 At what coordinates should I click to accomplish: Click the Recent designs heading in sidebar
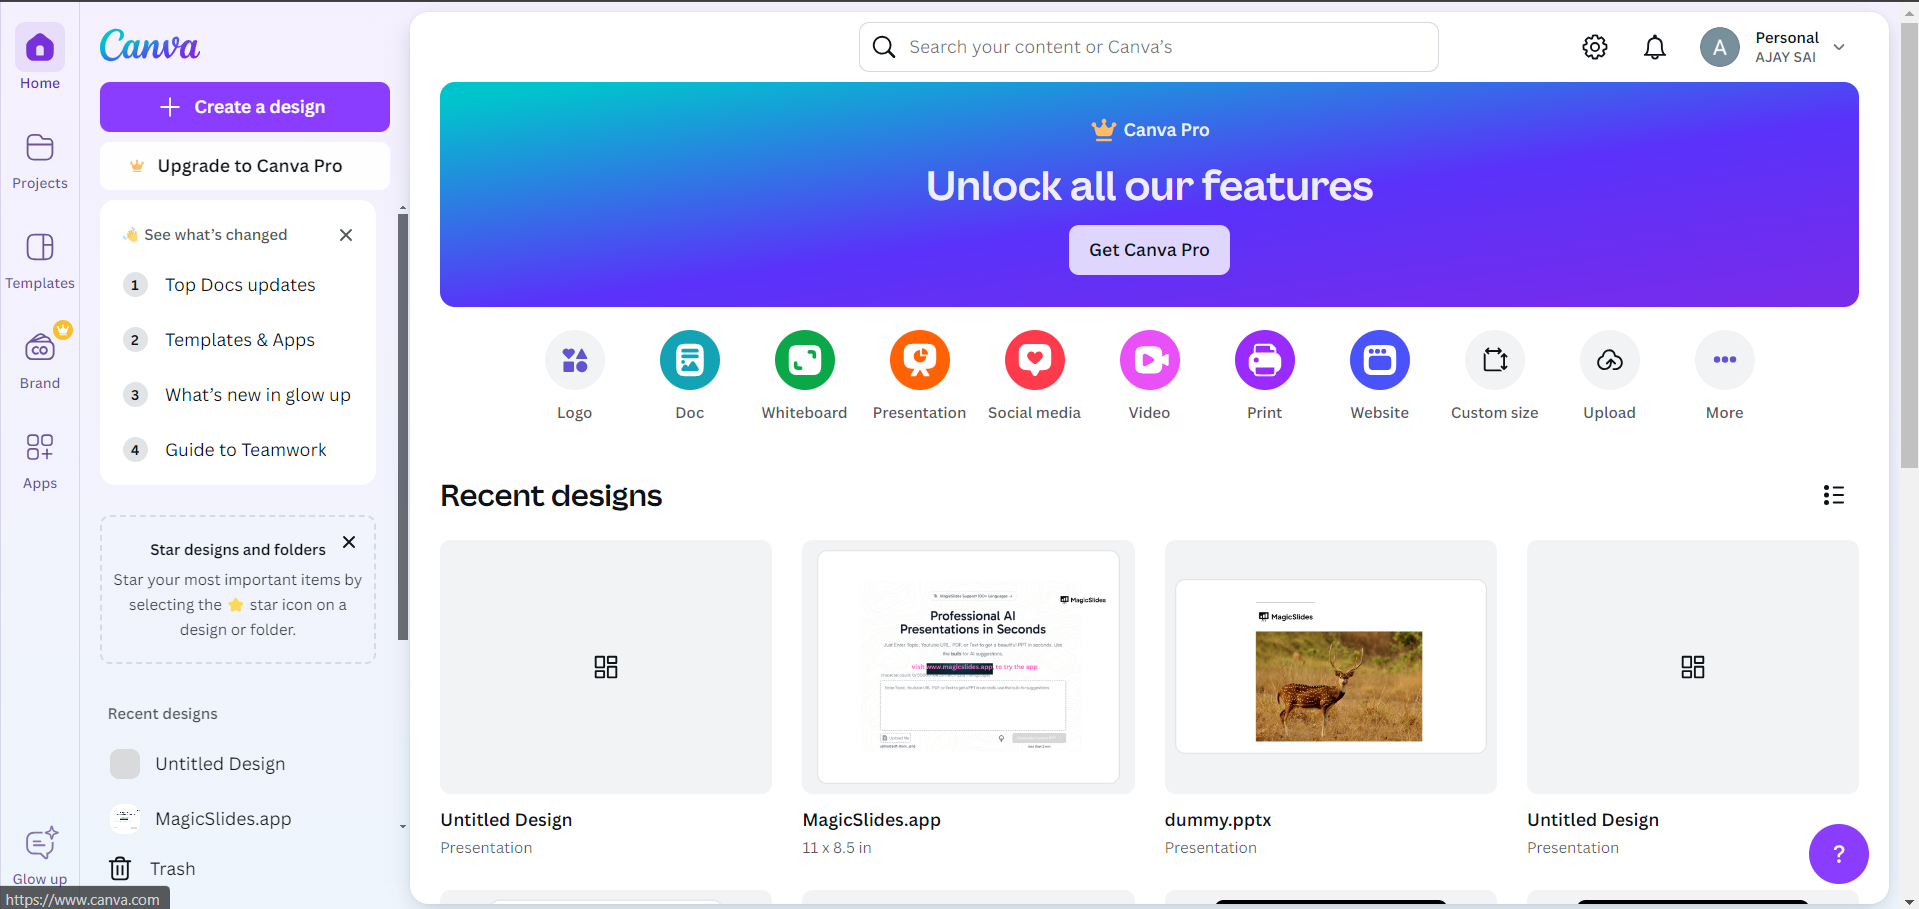click(x=163, y=714)
